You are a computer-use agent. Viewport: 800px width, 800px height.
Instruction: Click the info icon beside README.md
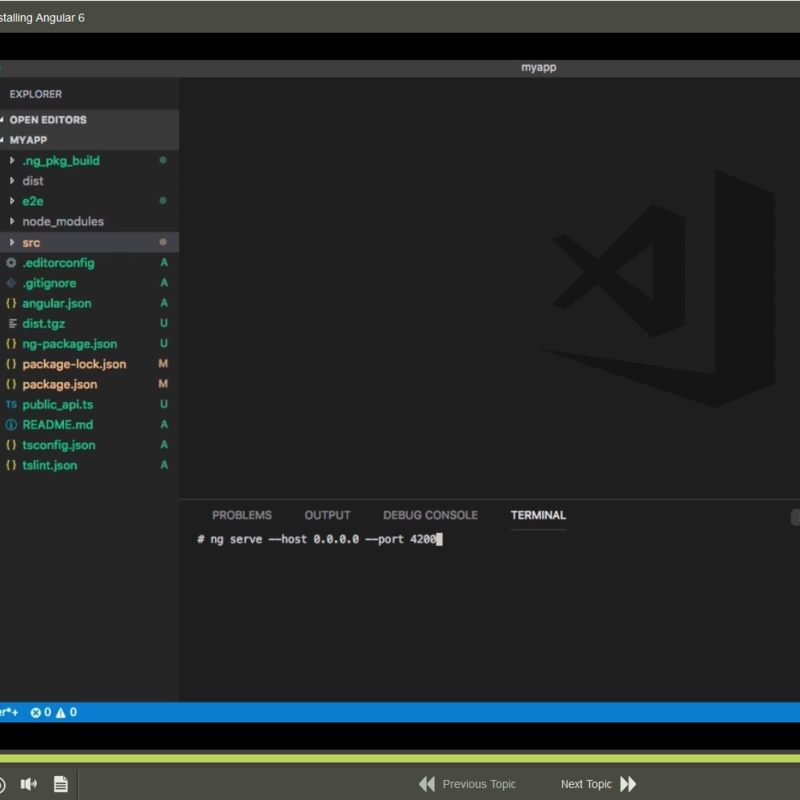pyautogui.click(x=11, y=424)
